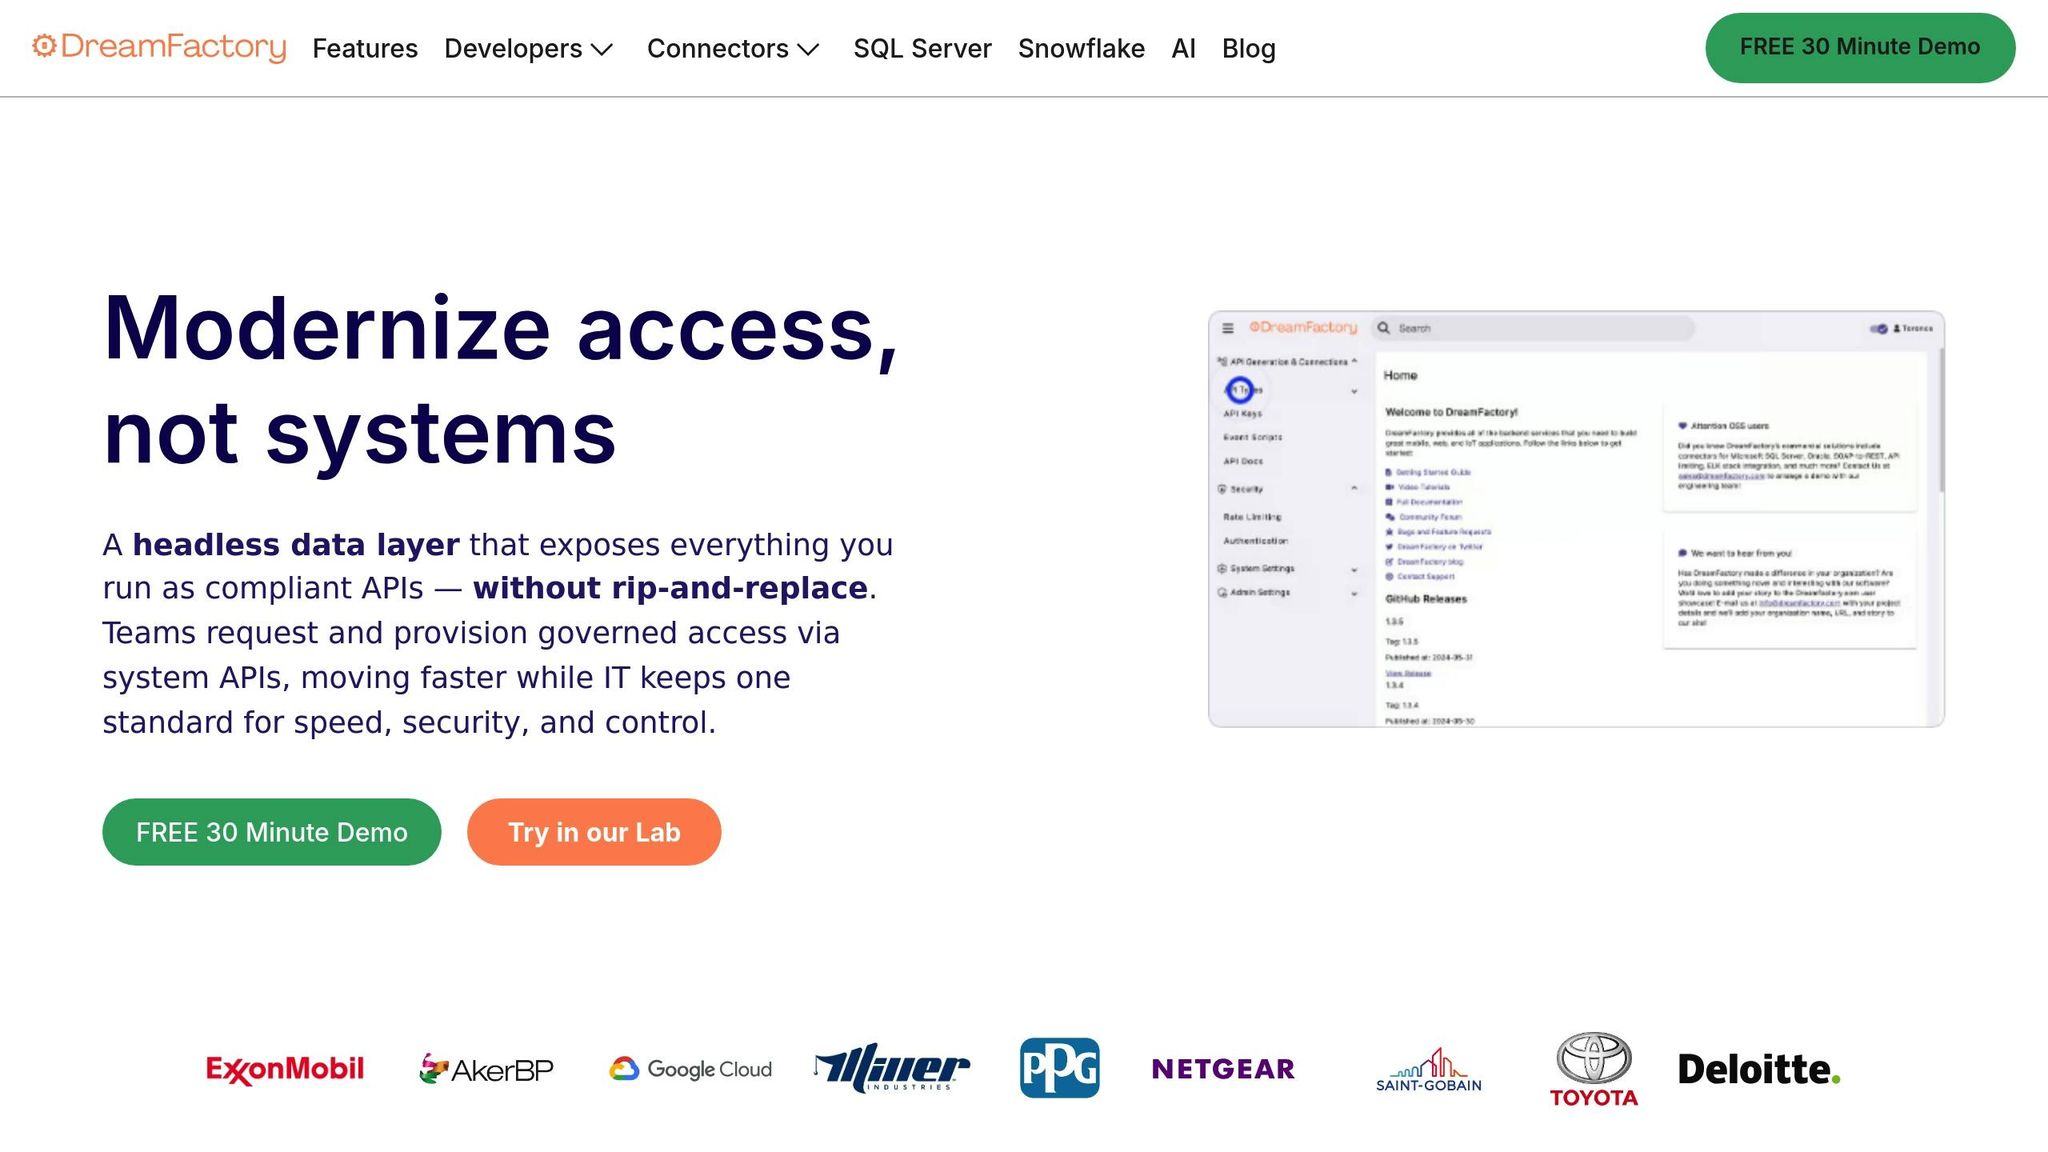The width and height of the screenshot is (2048, 1152).
Task: Open the Connectors dropdown menu
Action: pyautogui.click(x=733, y=48)
